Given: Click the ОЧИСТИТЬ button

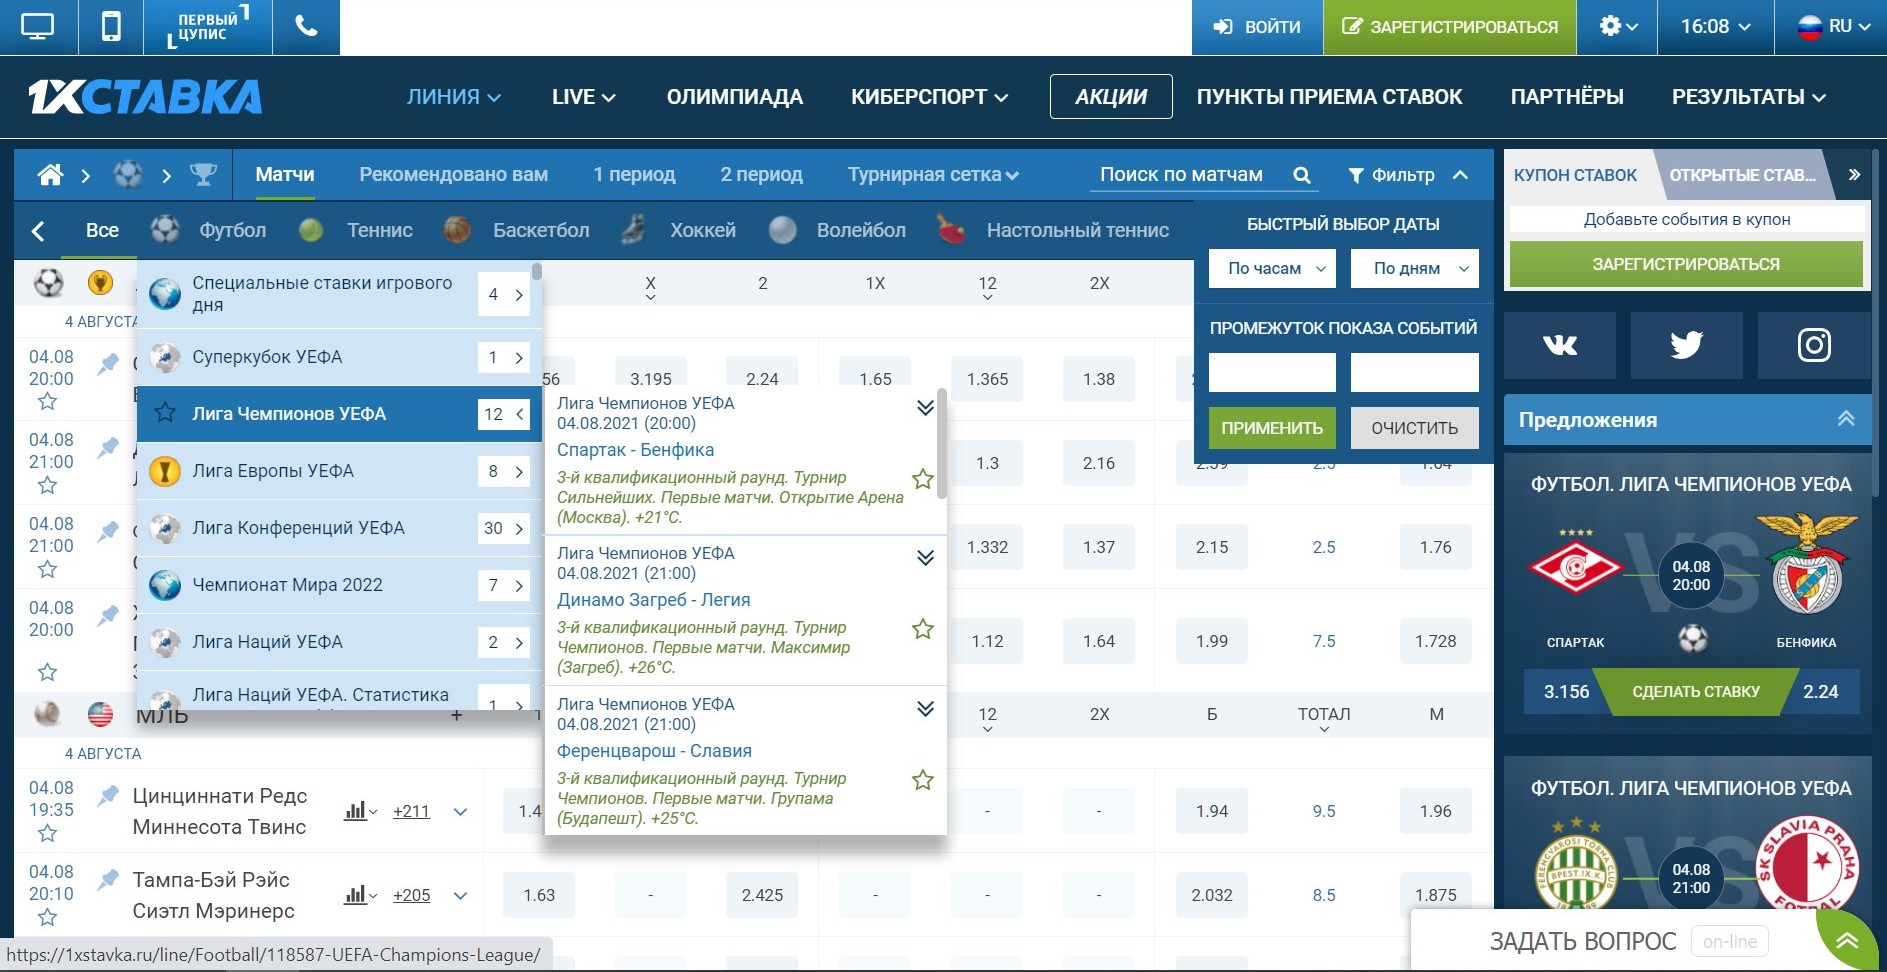Looking at the screenshot, I should pyautogui.click(x=1414, y=428).
